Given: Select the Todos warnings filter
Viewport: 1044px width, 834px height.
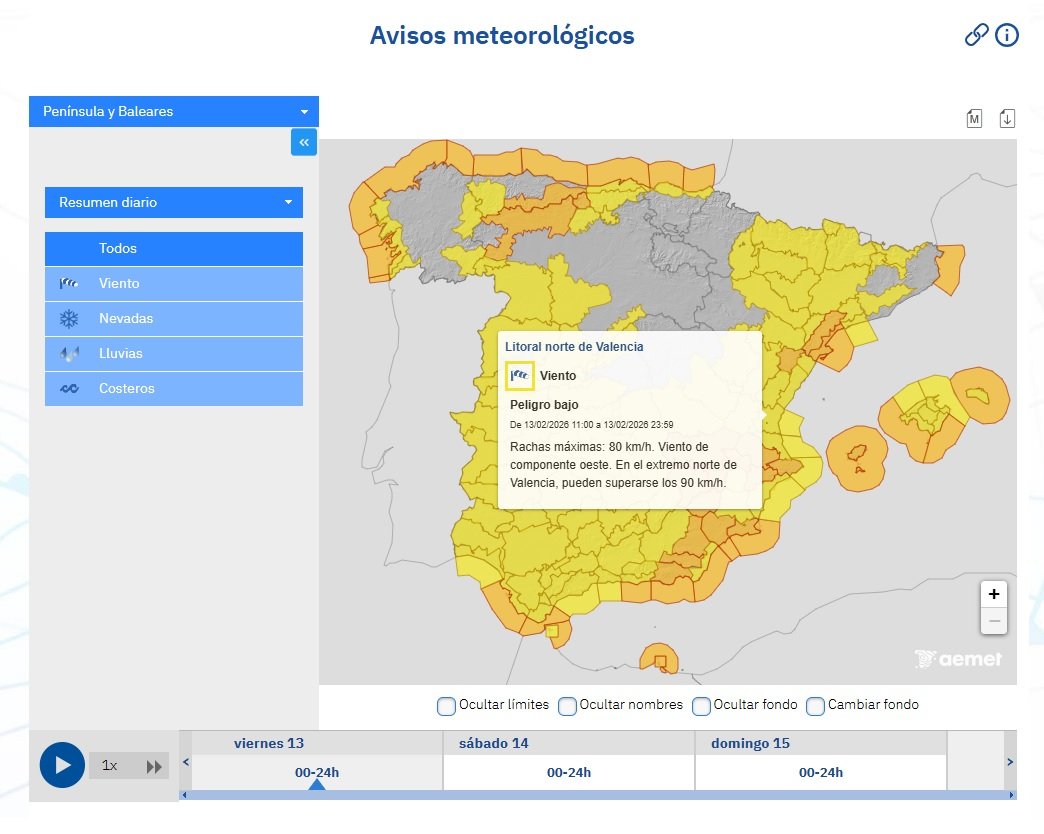Looking at the screenshot, I should click(174, 248).
